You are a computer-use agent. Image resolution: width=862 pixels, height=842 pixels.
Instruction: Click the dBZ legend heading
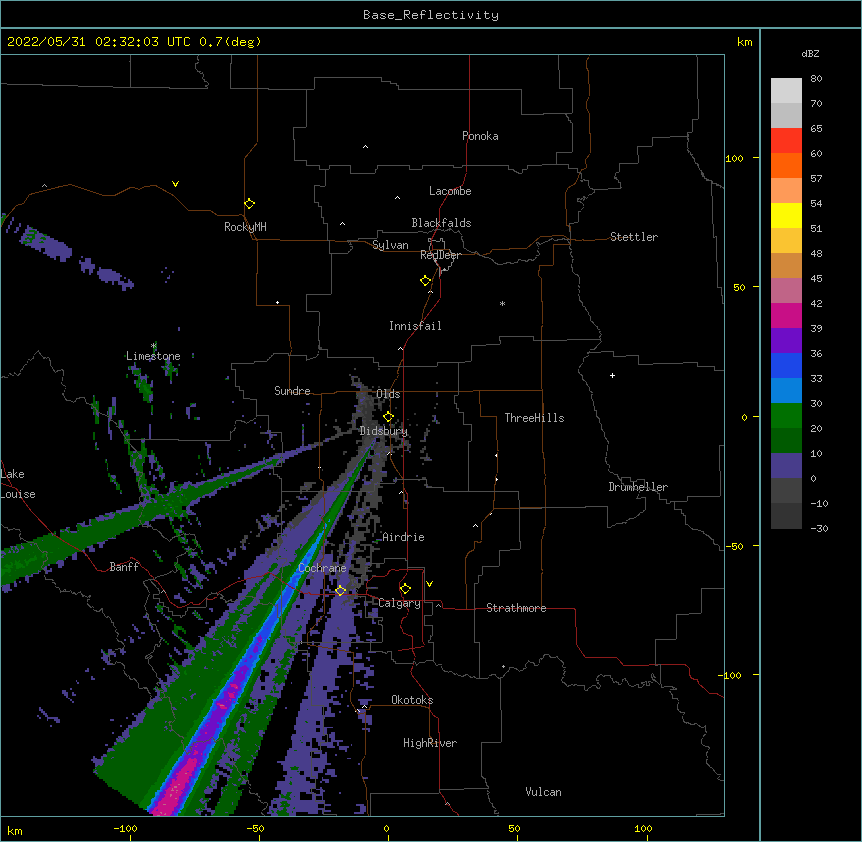pos(810,53)
